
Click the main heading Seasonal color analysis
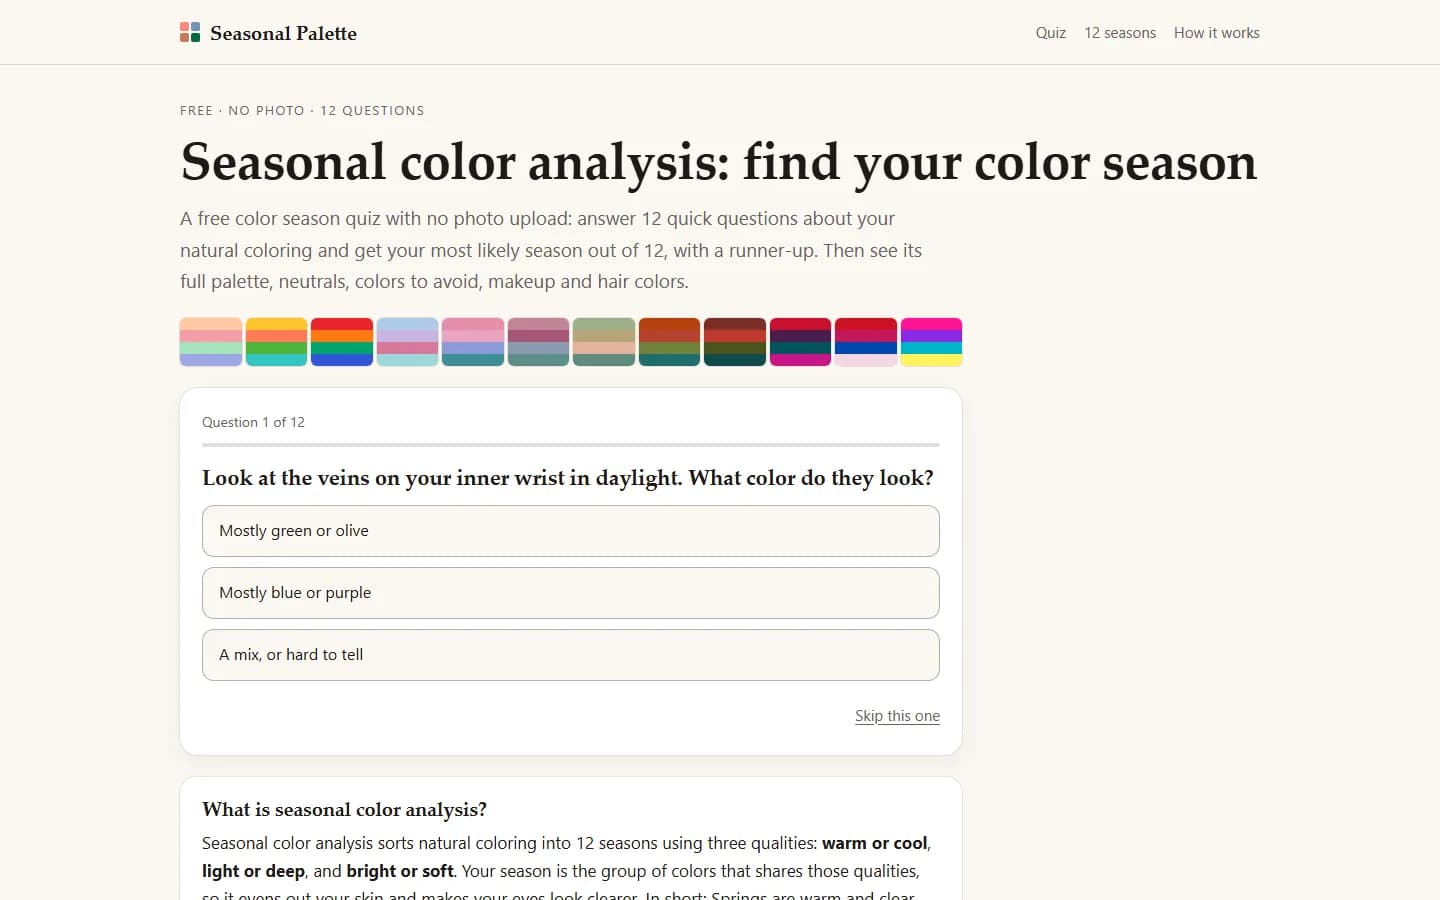point(718,162)
